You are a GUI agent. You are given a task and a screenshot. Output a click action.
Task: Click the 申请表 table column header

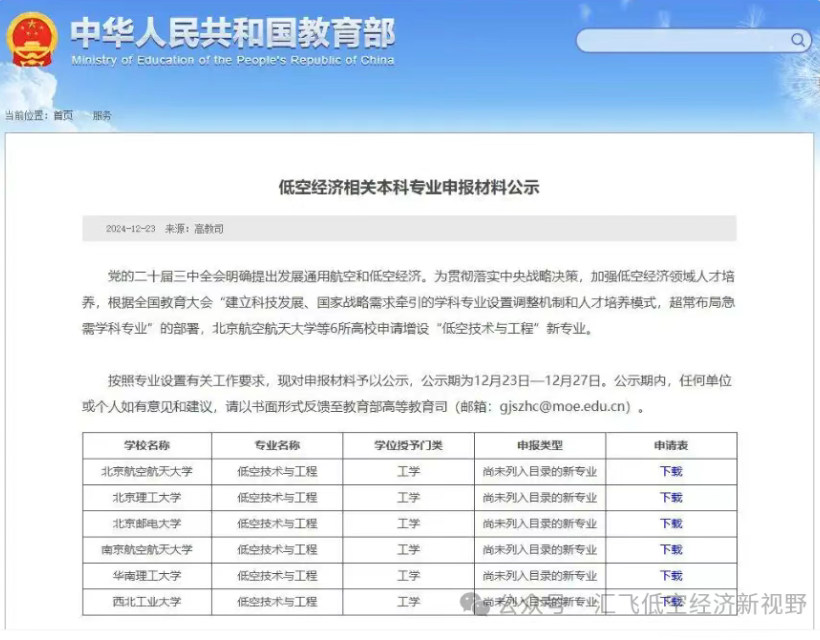click(671, 445)
